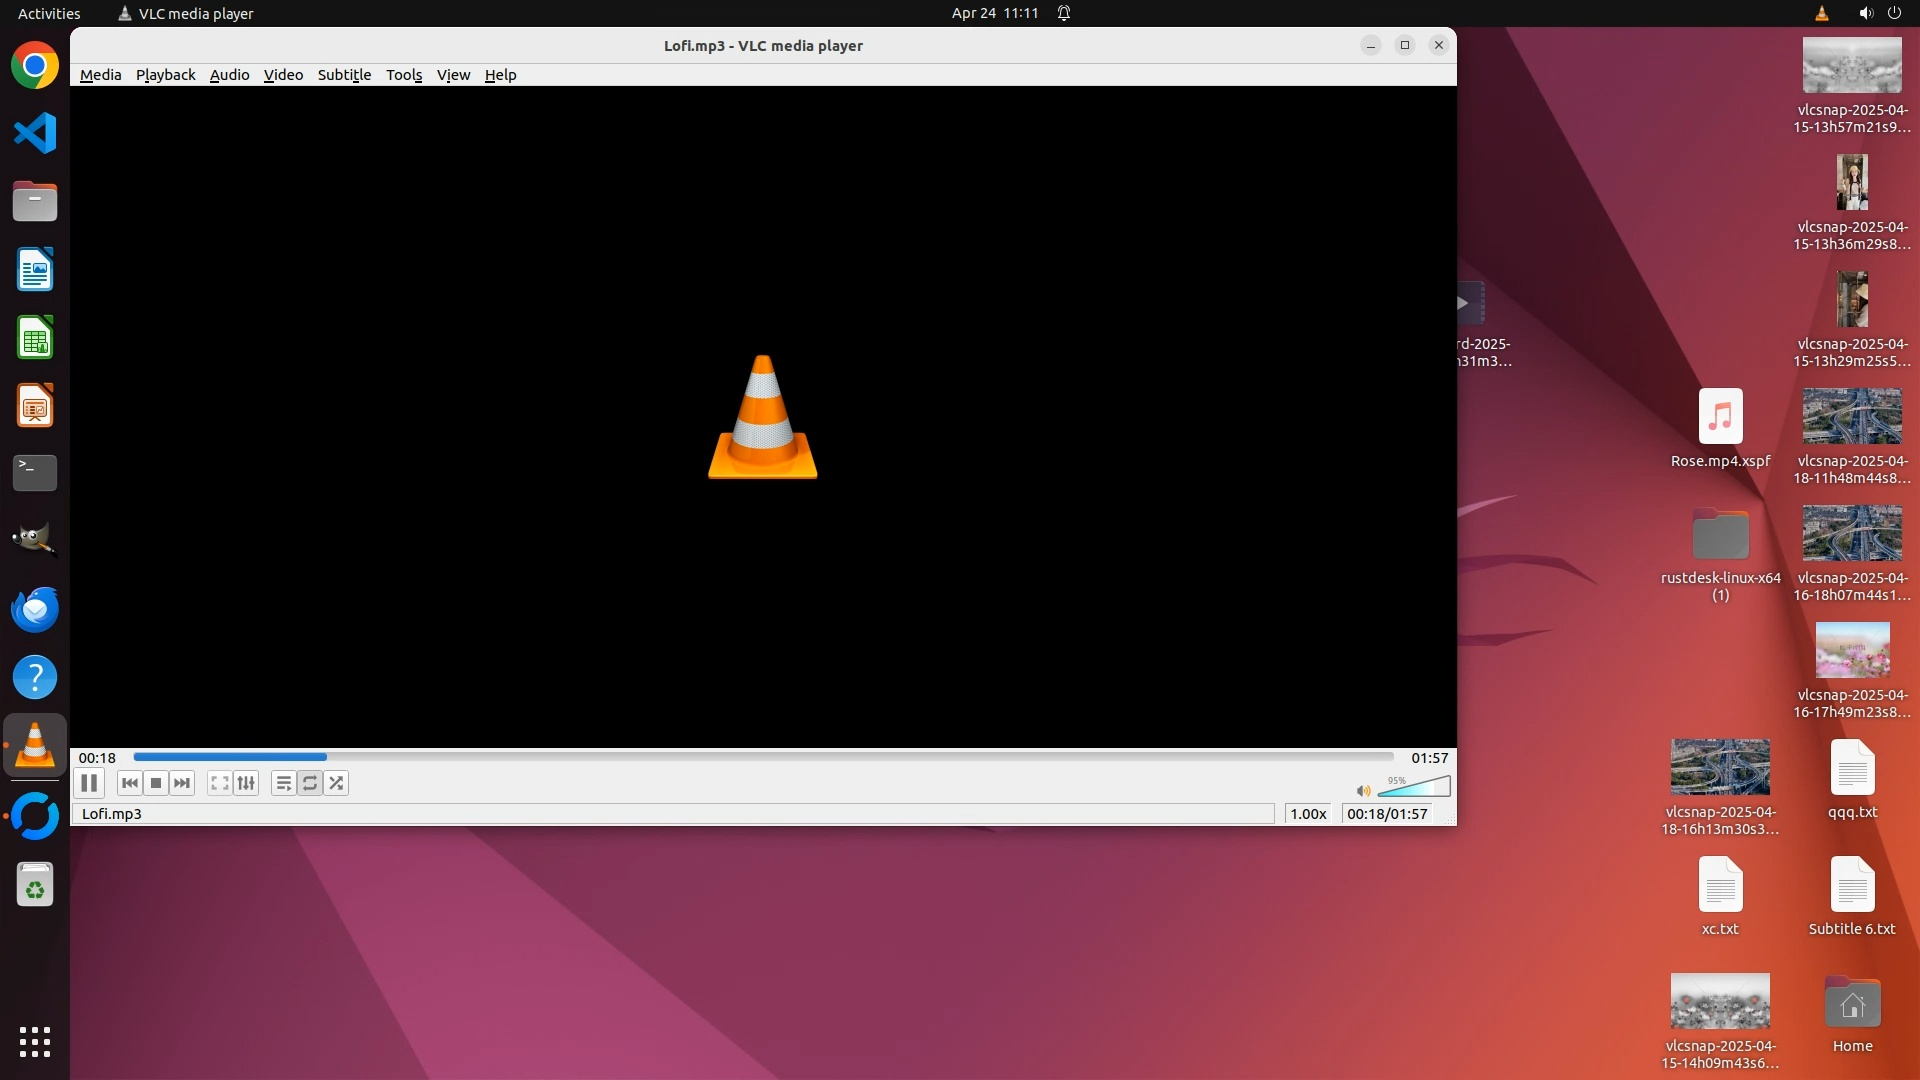Click the 1.00x playback speed label
The image size is (1920, 1080).
pyautogui.click(x=1308, y=814)
